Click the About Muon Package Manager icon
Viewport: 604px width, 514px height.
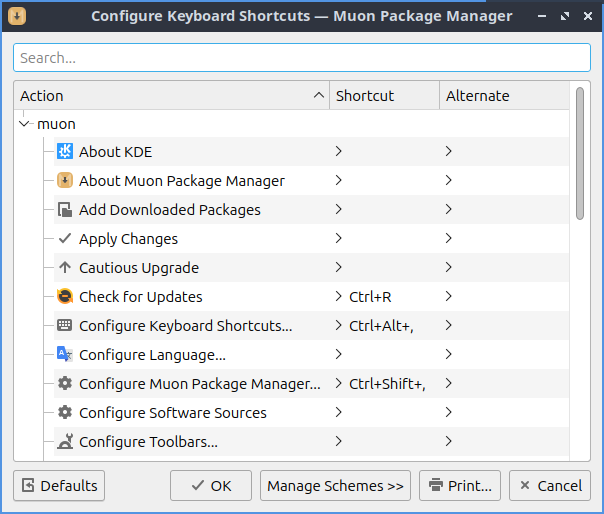point(65,181)
